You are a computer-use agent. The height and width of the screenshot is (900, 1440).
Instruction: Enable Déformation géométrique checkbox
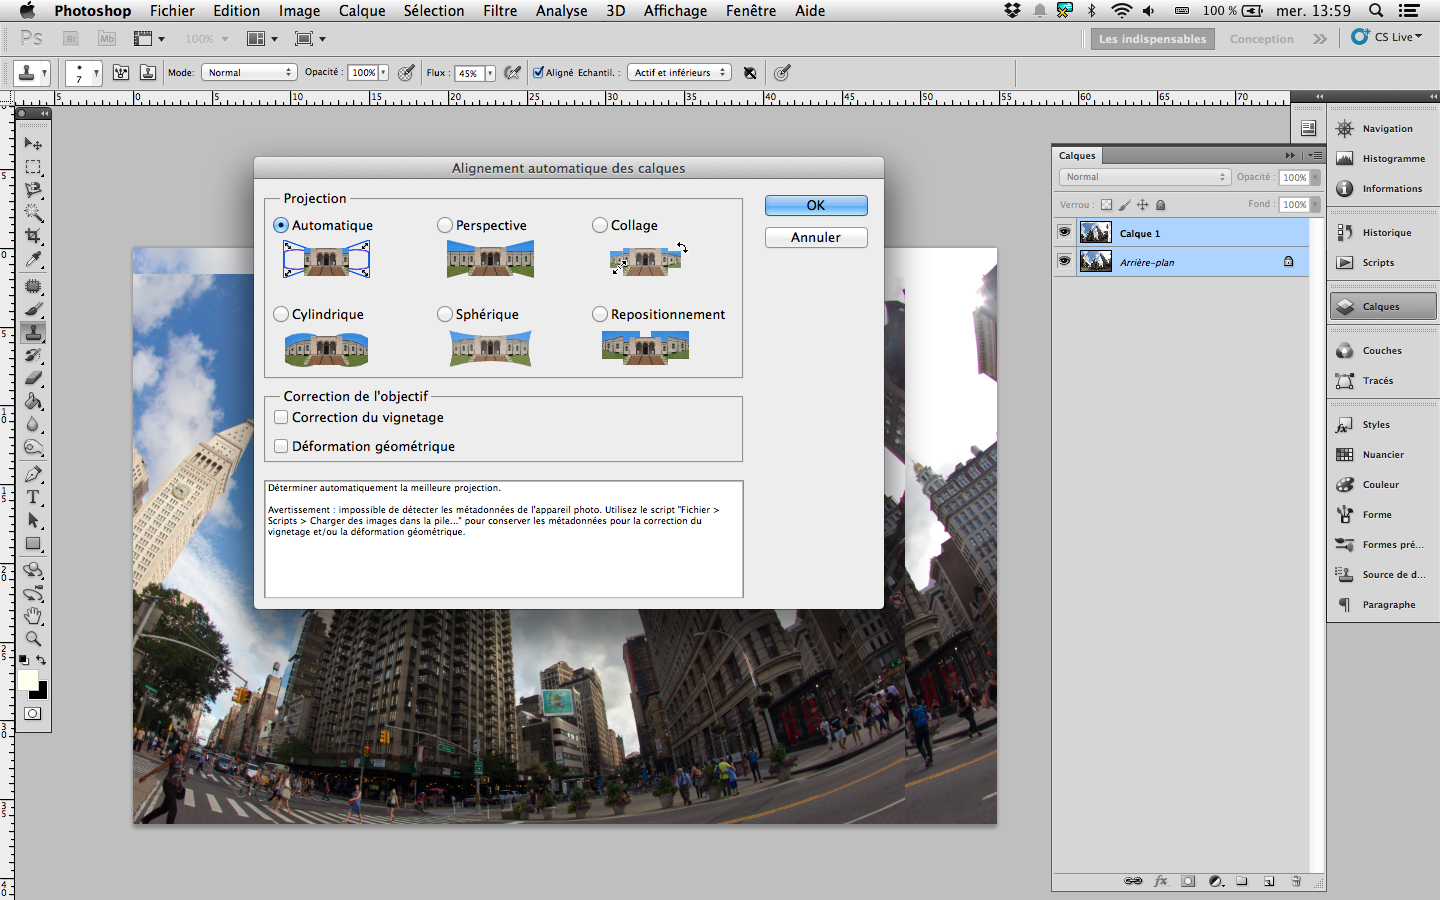[x=281, y=446]
